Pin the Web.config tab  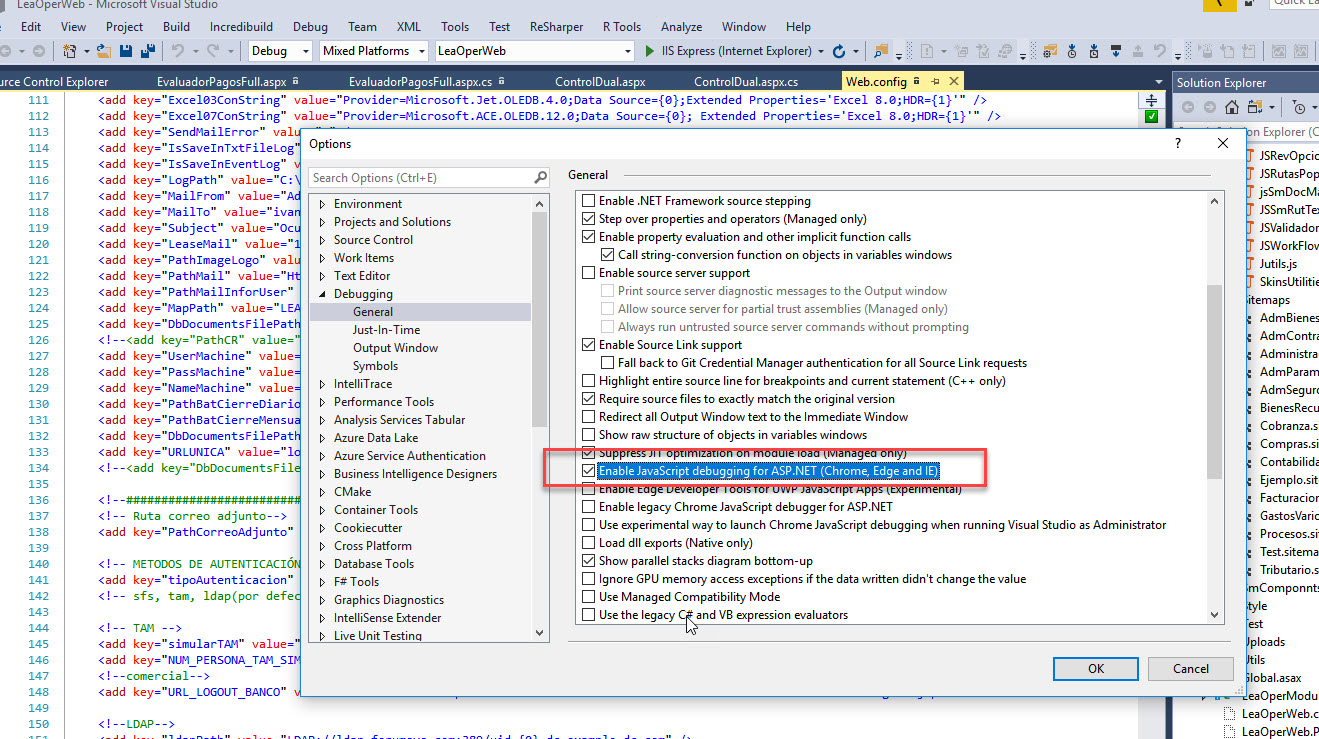pos(934,82)
